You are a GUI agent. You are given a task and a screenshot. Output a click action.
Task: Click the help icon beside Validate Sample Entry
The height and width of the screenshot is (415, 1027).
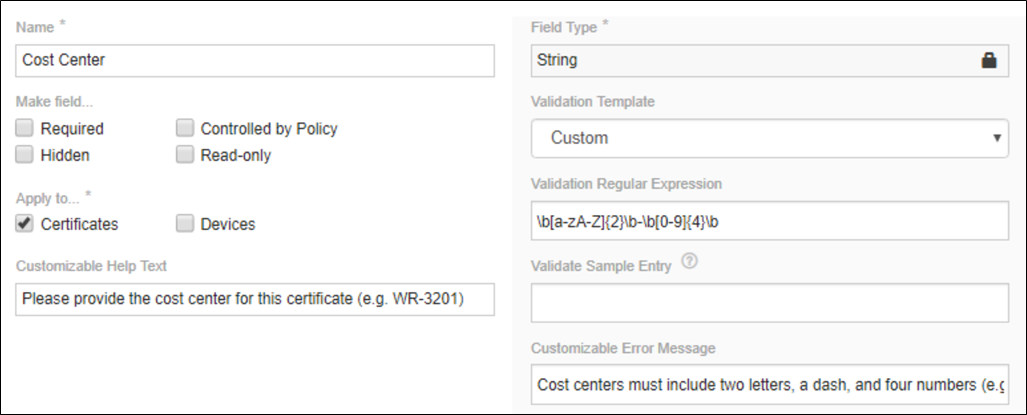click(686, 263)
